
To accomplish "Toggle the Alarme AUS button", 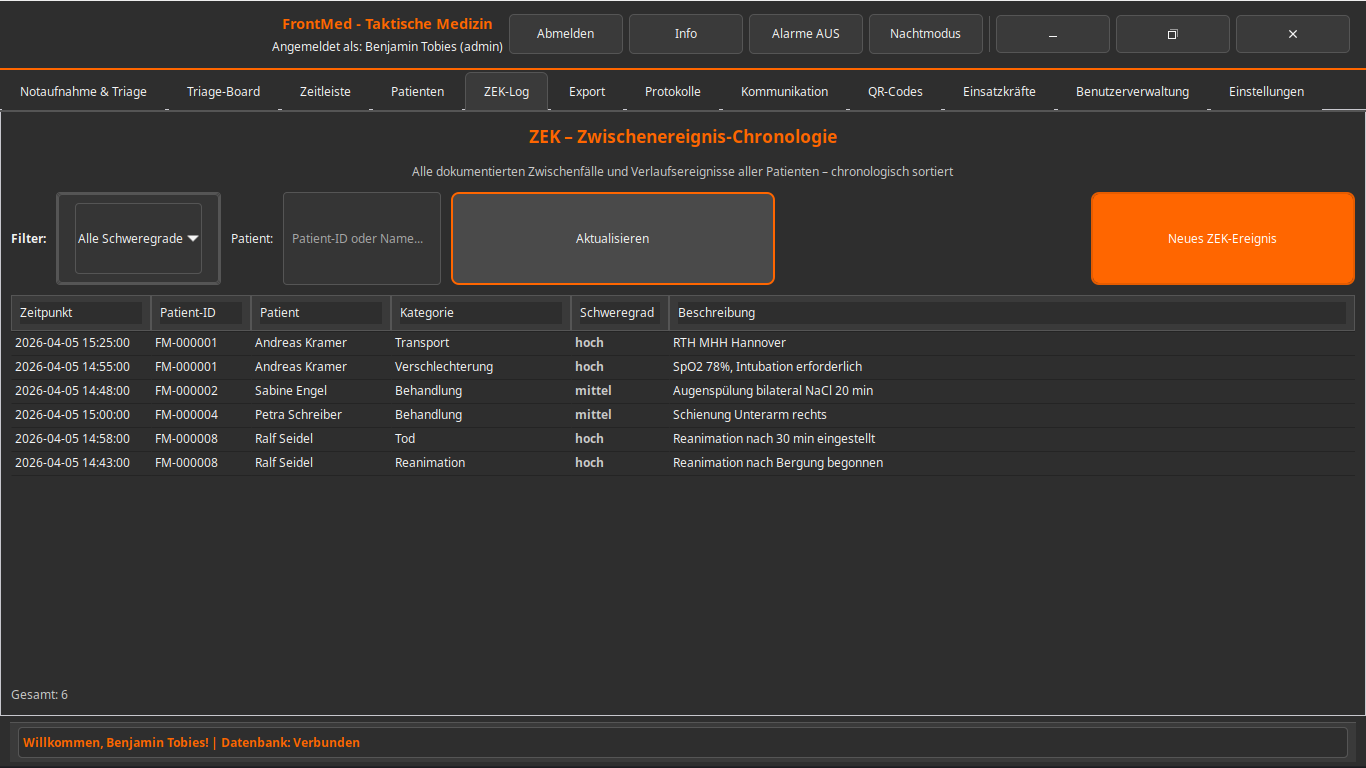I will 805,34.
